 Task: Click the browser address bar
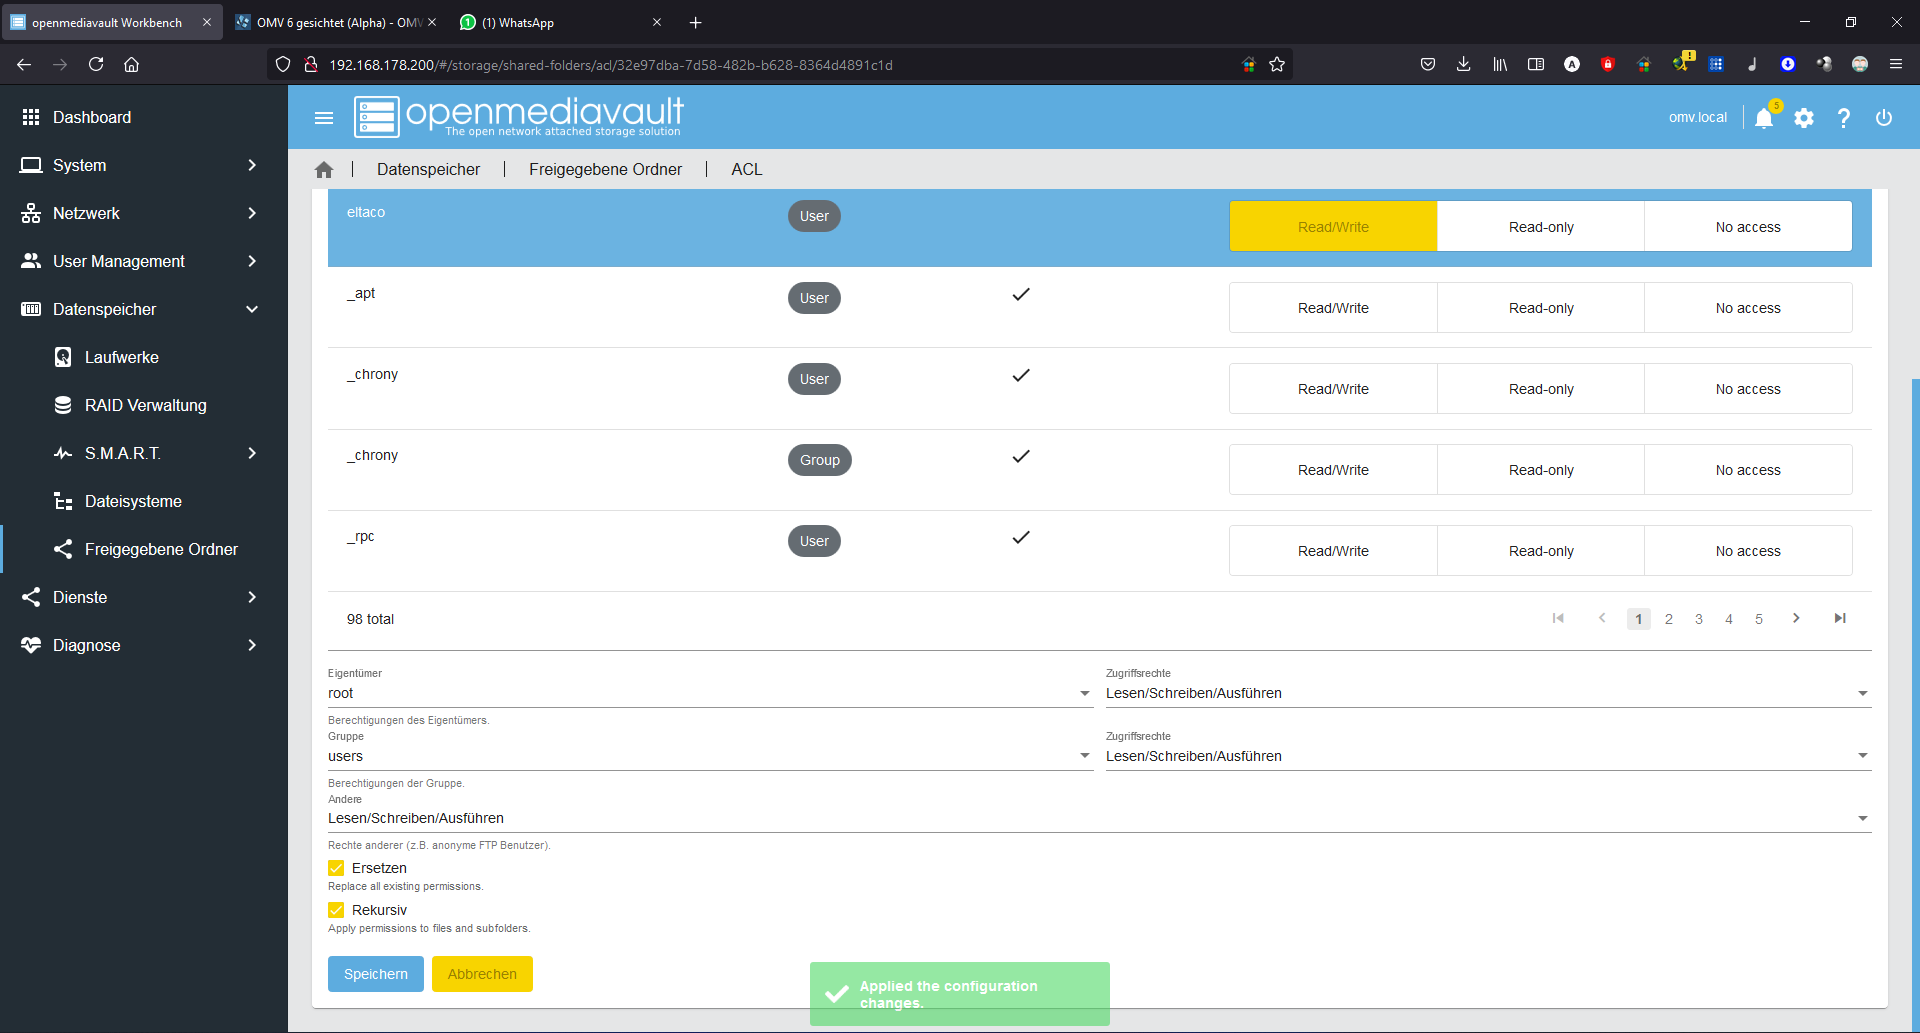point(780,64)
